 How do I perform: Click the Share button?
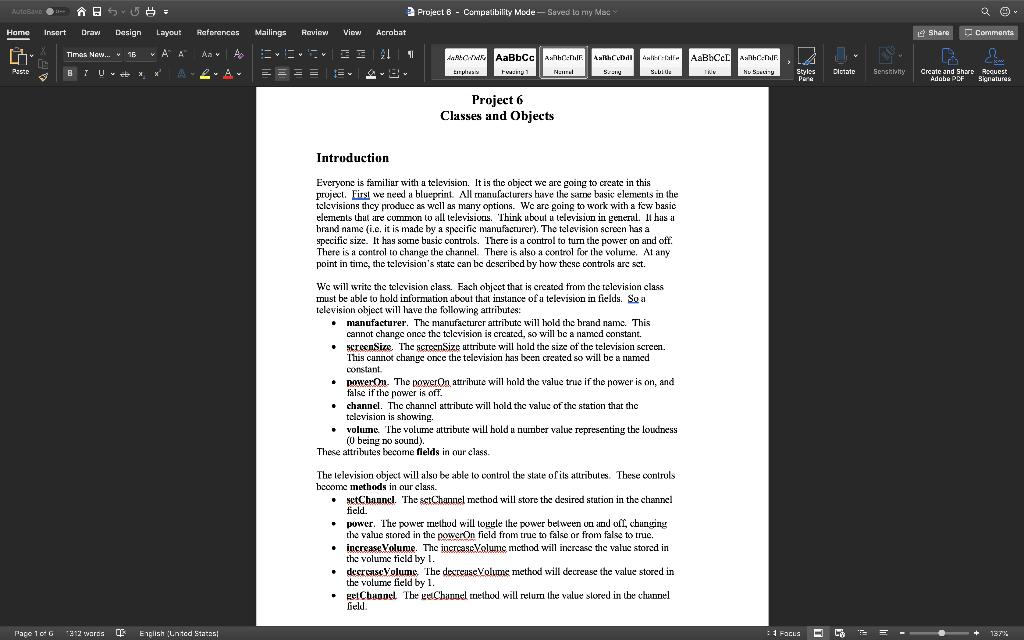coord(931,32)
